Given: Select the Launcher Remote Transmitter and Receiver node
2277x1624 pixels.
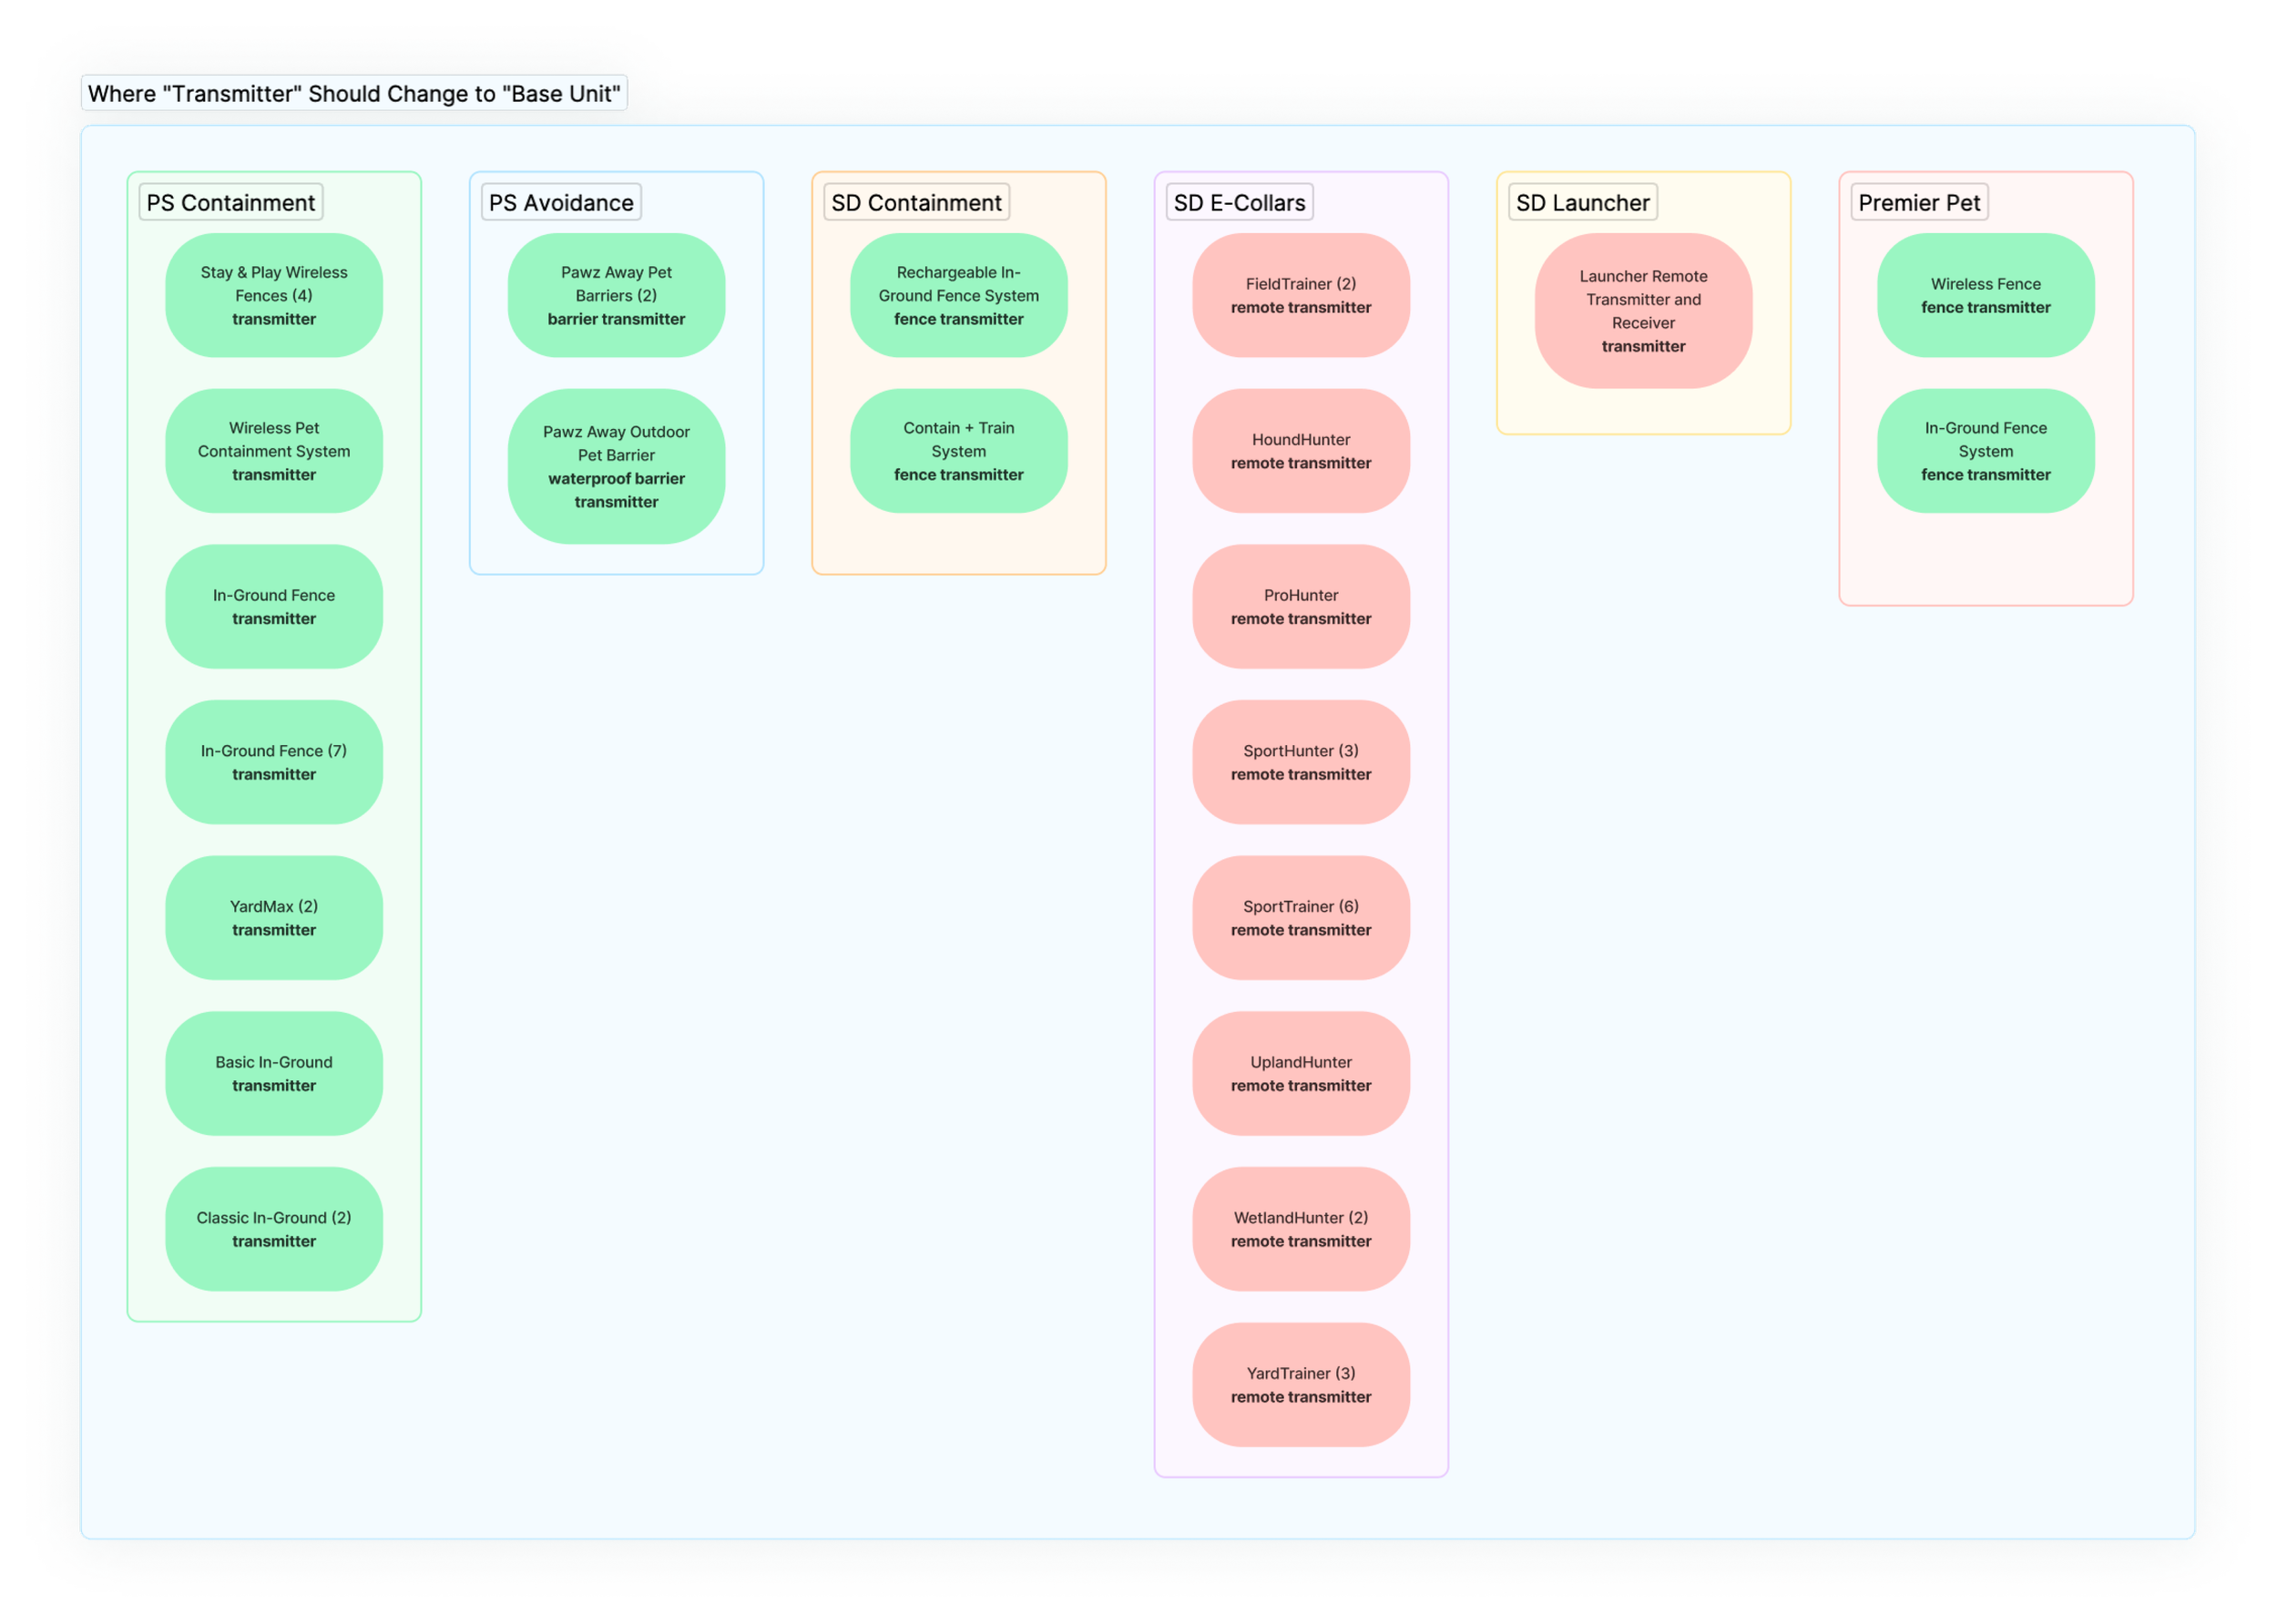Looking at the screenshot, I should point(1643,311).
